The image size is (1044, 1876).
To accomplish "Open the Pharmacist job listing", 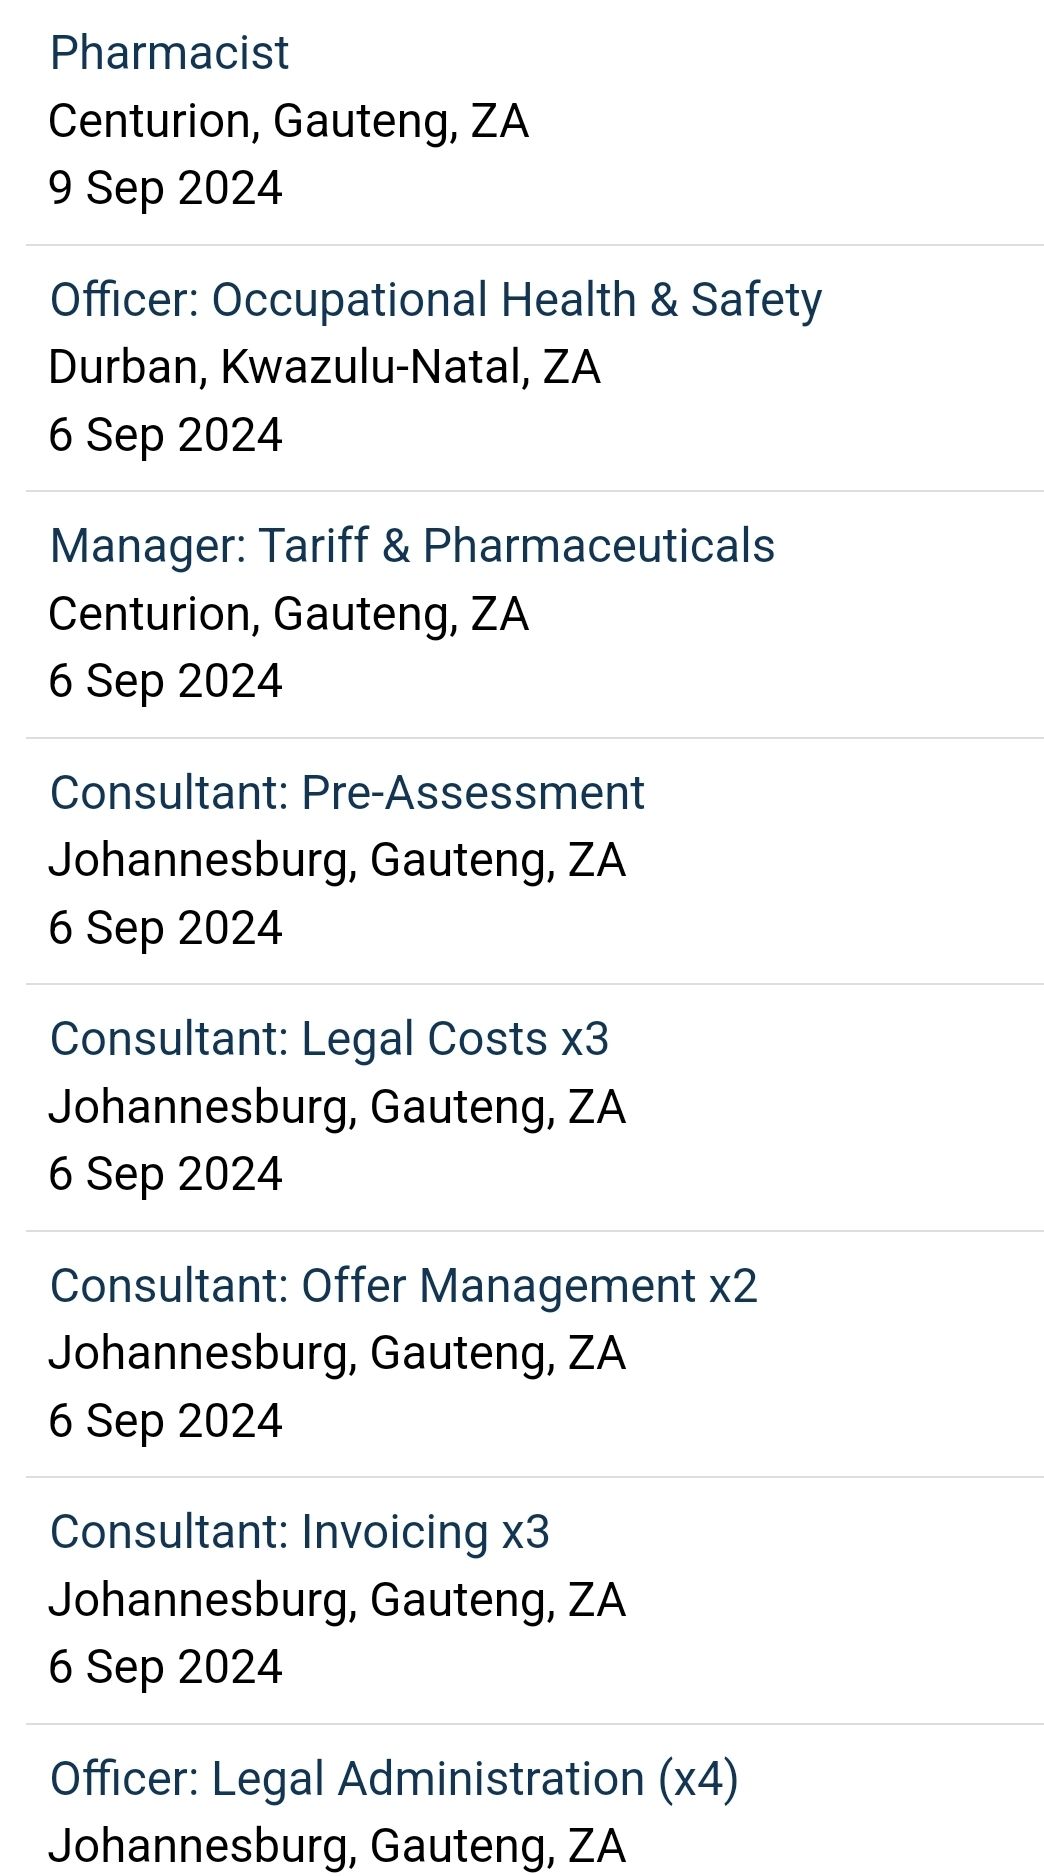I will coord(169,53).
